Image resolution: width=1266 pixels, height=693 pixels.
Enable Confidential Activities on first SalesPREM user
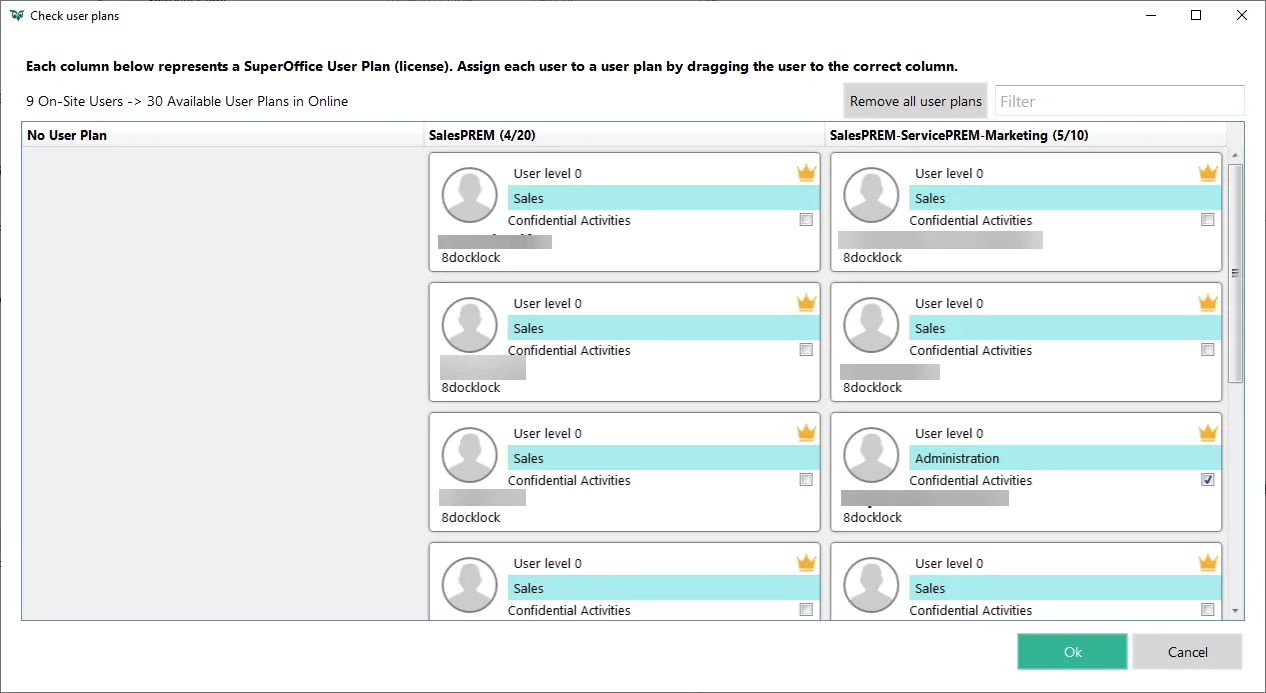click(x=806, y=220)
